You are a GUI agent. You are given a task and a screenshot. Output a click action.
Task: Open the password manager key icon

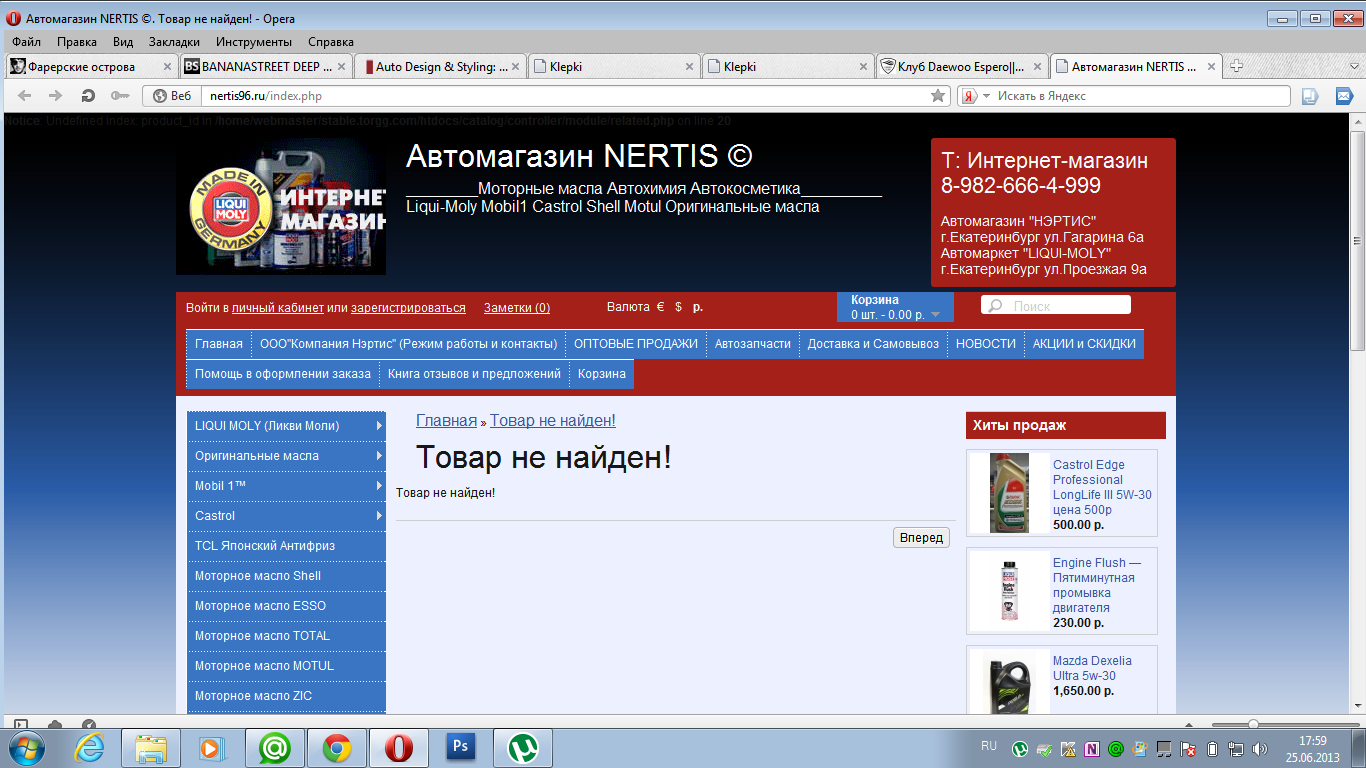[x=120, y=96]
